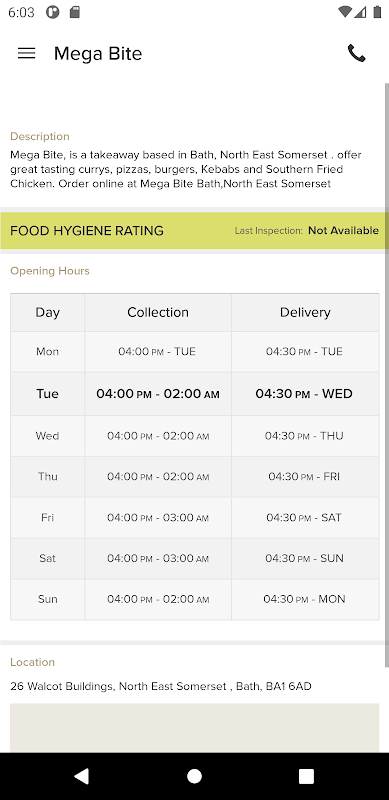Viewport: 389px width, 800px height.
Task: Select Friday's collection hours cell
Action: [158, 517]
